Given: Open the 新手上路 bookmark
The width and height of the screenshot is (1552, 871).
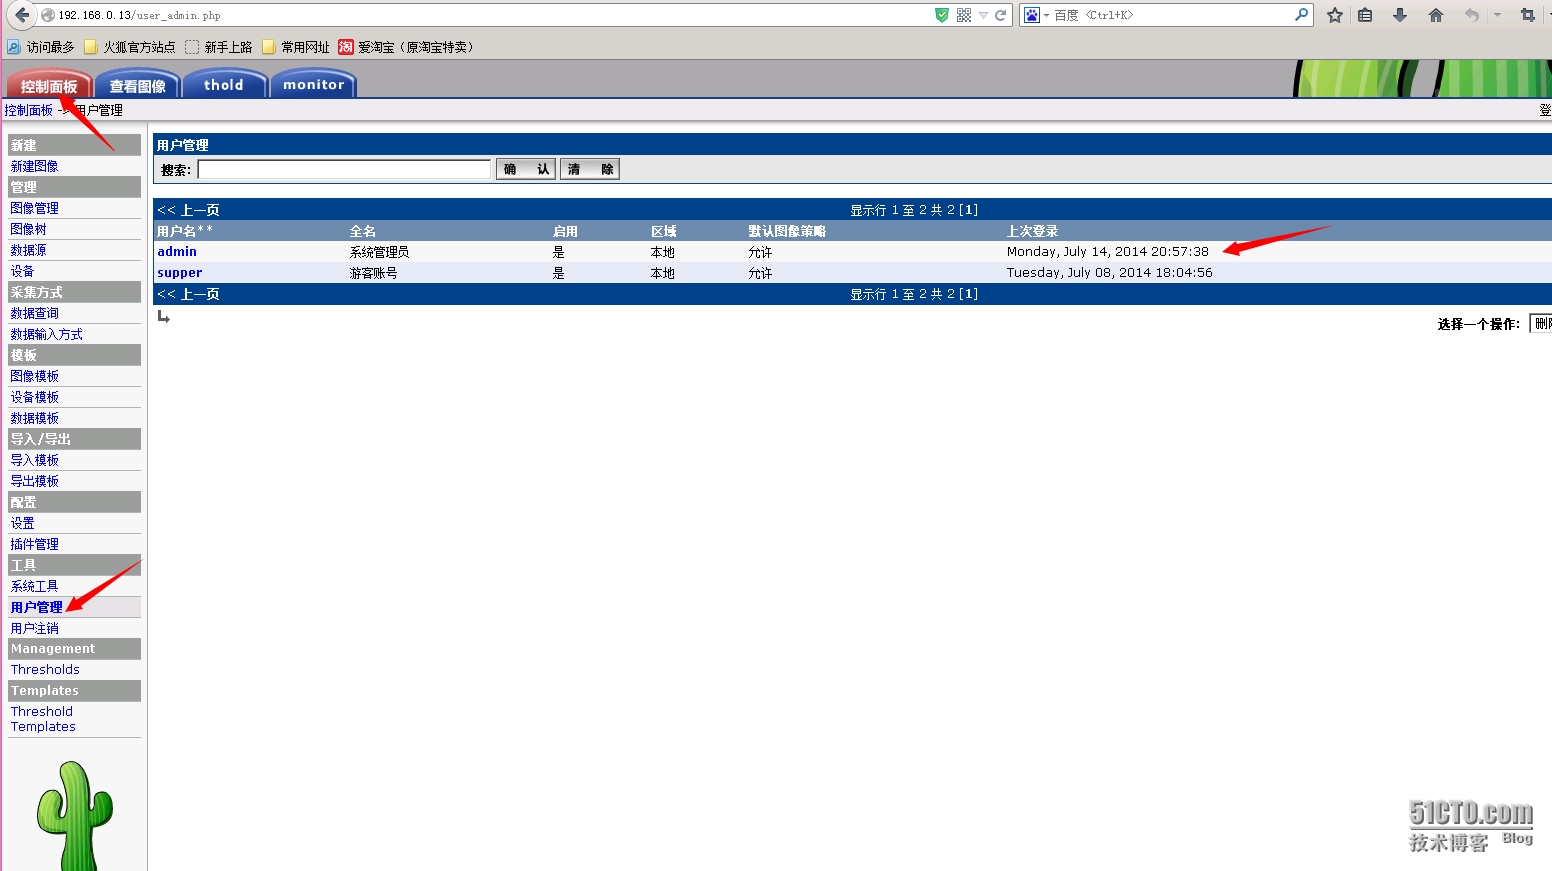Looking at the screenshot, I should [x=219, y=47].
